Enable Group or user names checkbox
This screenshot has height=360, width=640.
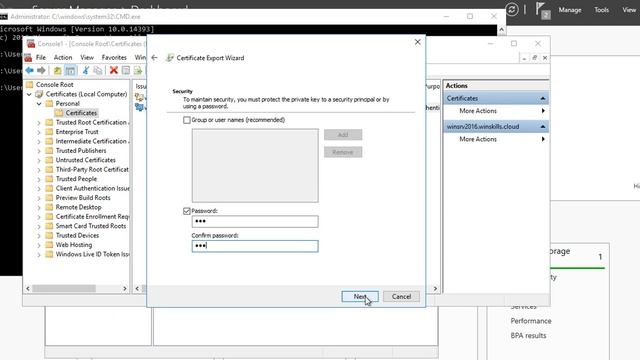click(x=187, y=120)
